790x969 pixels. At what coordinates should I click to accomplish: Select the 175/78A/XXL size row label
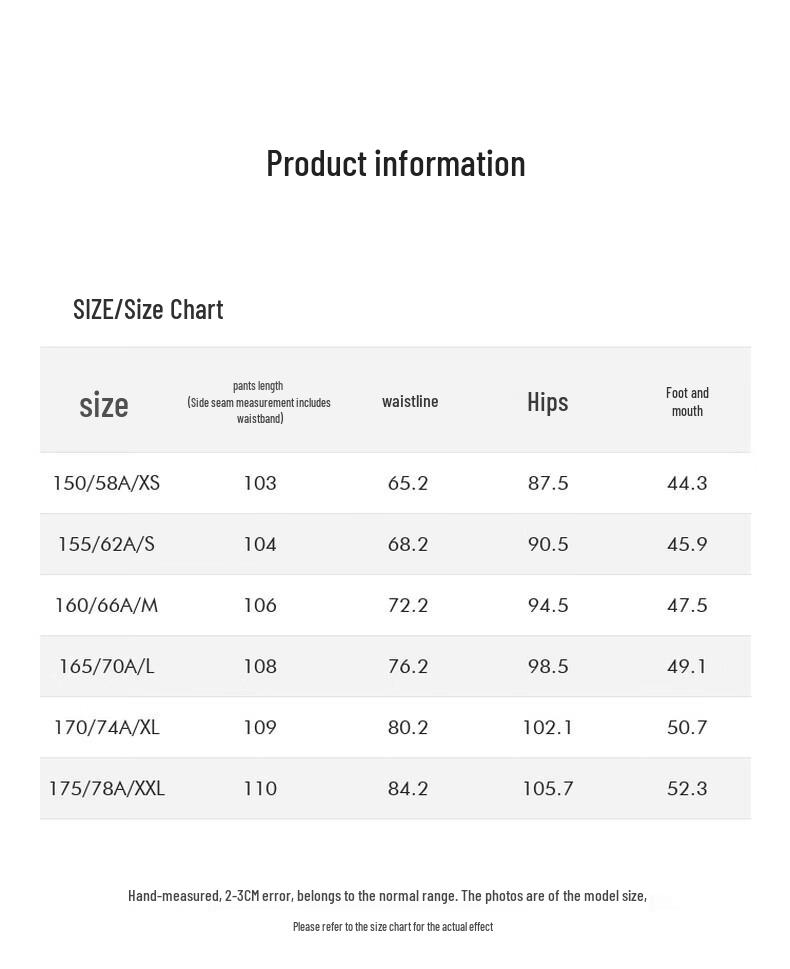tap(106, 789)
